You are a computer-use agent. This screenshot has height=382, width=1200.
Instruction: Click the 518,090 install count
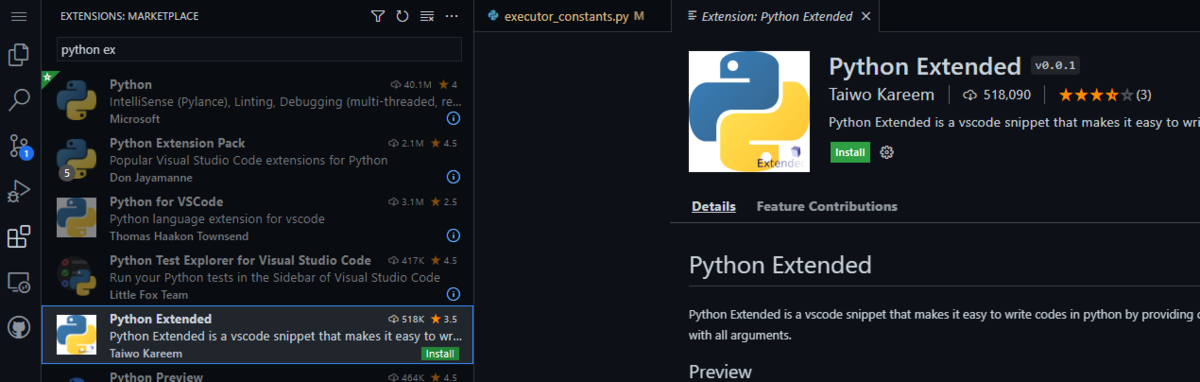pos(996,95)
